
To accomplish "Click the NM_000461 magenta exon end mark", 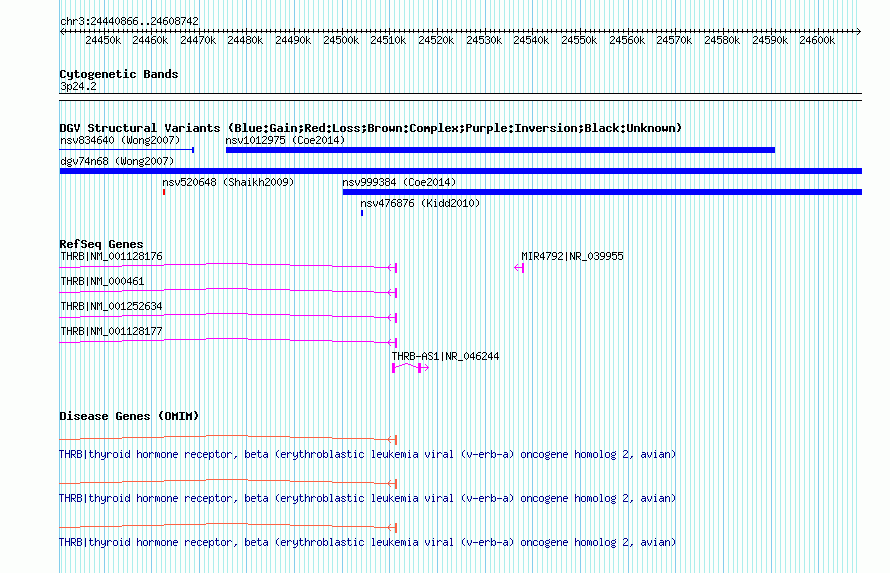I will pyautogui.click(x=395, y=293).
